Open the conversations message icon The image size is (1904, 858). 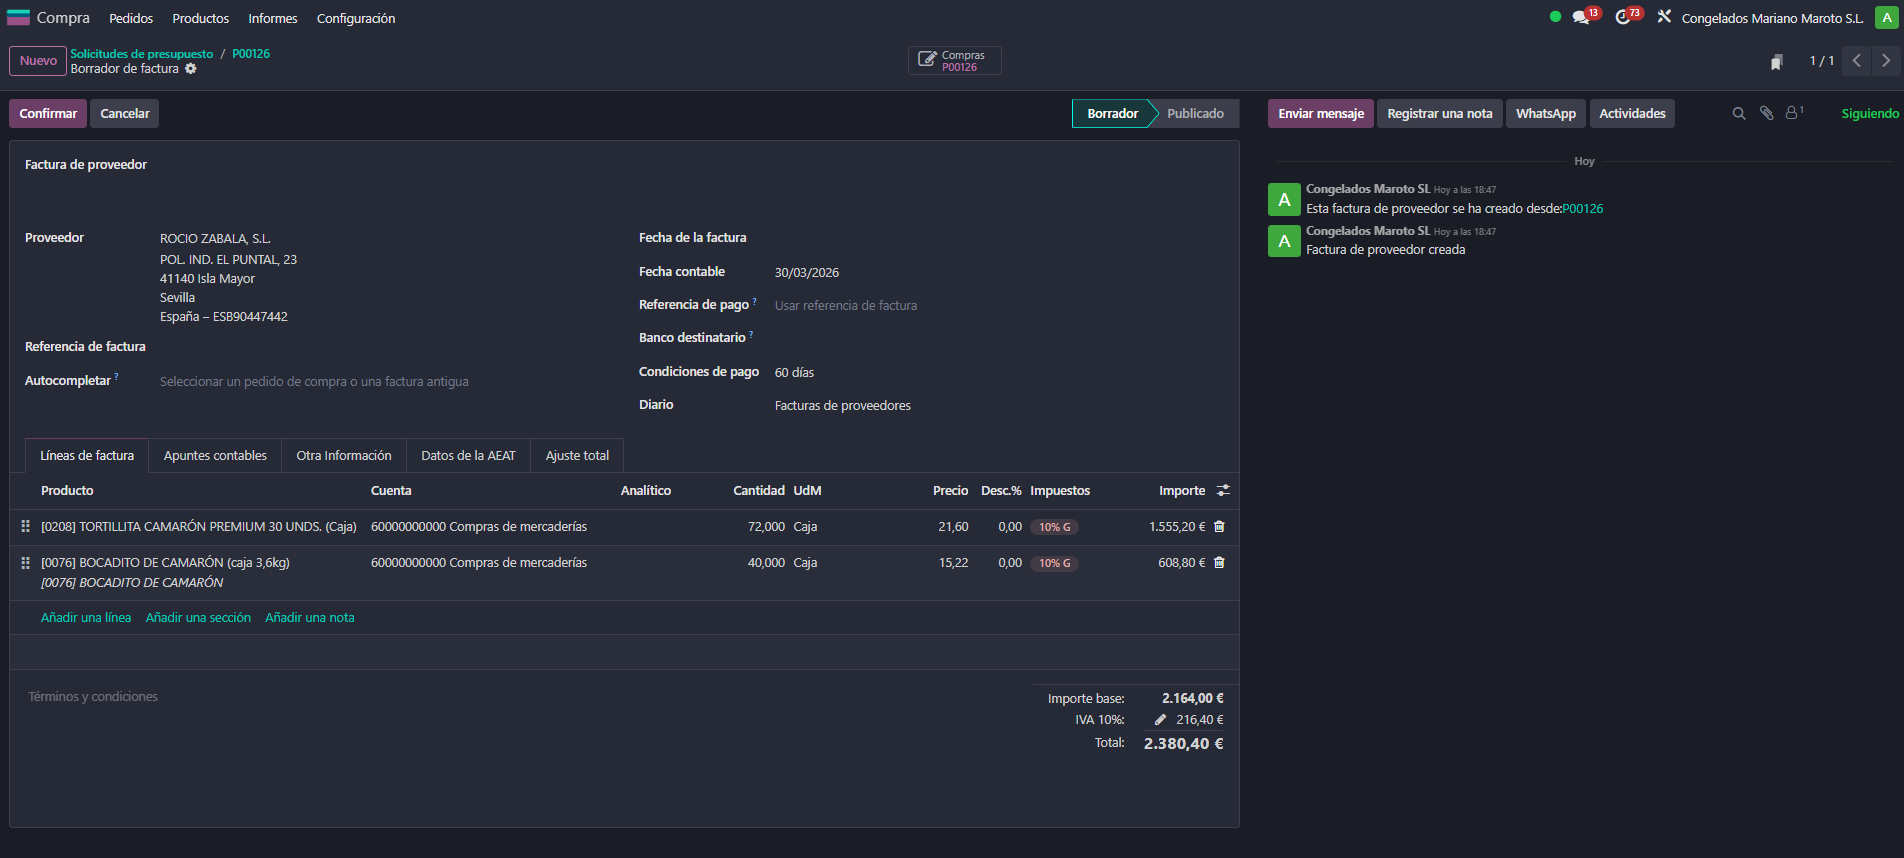(x=1581, y=18)
